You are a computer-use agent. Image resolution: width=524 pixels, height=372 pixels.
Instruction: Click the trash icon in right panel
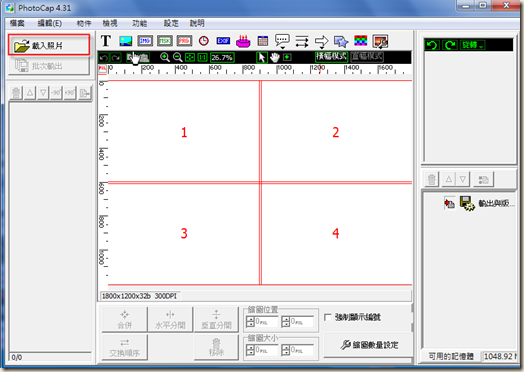432,179
